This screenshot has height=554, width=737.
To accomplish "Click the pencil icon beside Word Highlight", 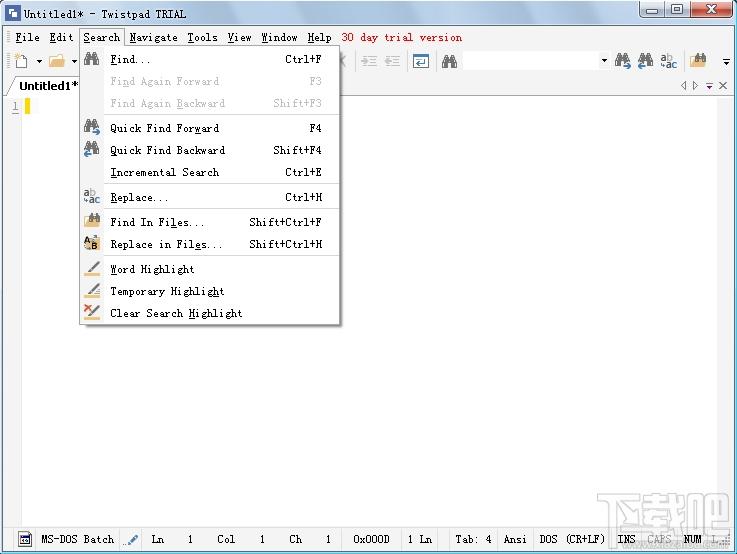I will pyautogui.click(x=92, y=268).
